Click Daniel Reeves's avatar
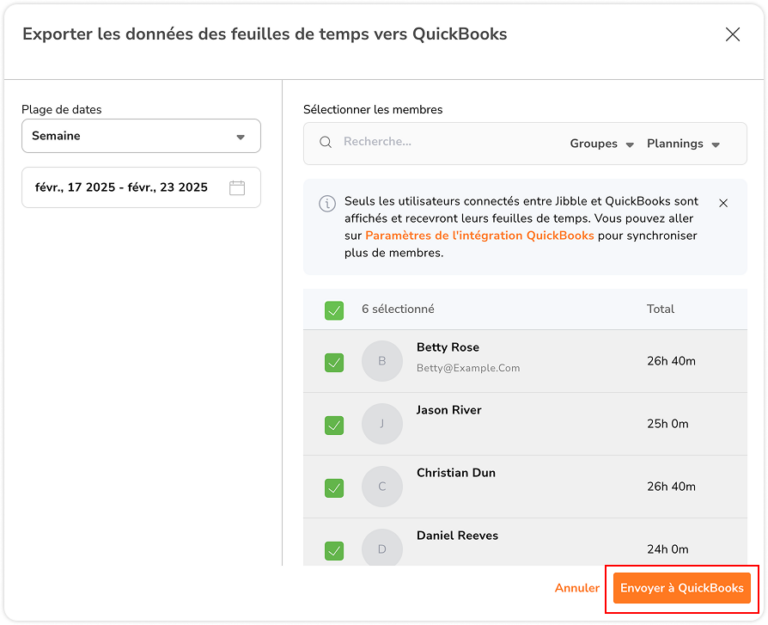This screenshot has width=768, height=625. pos(382,549)
